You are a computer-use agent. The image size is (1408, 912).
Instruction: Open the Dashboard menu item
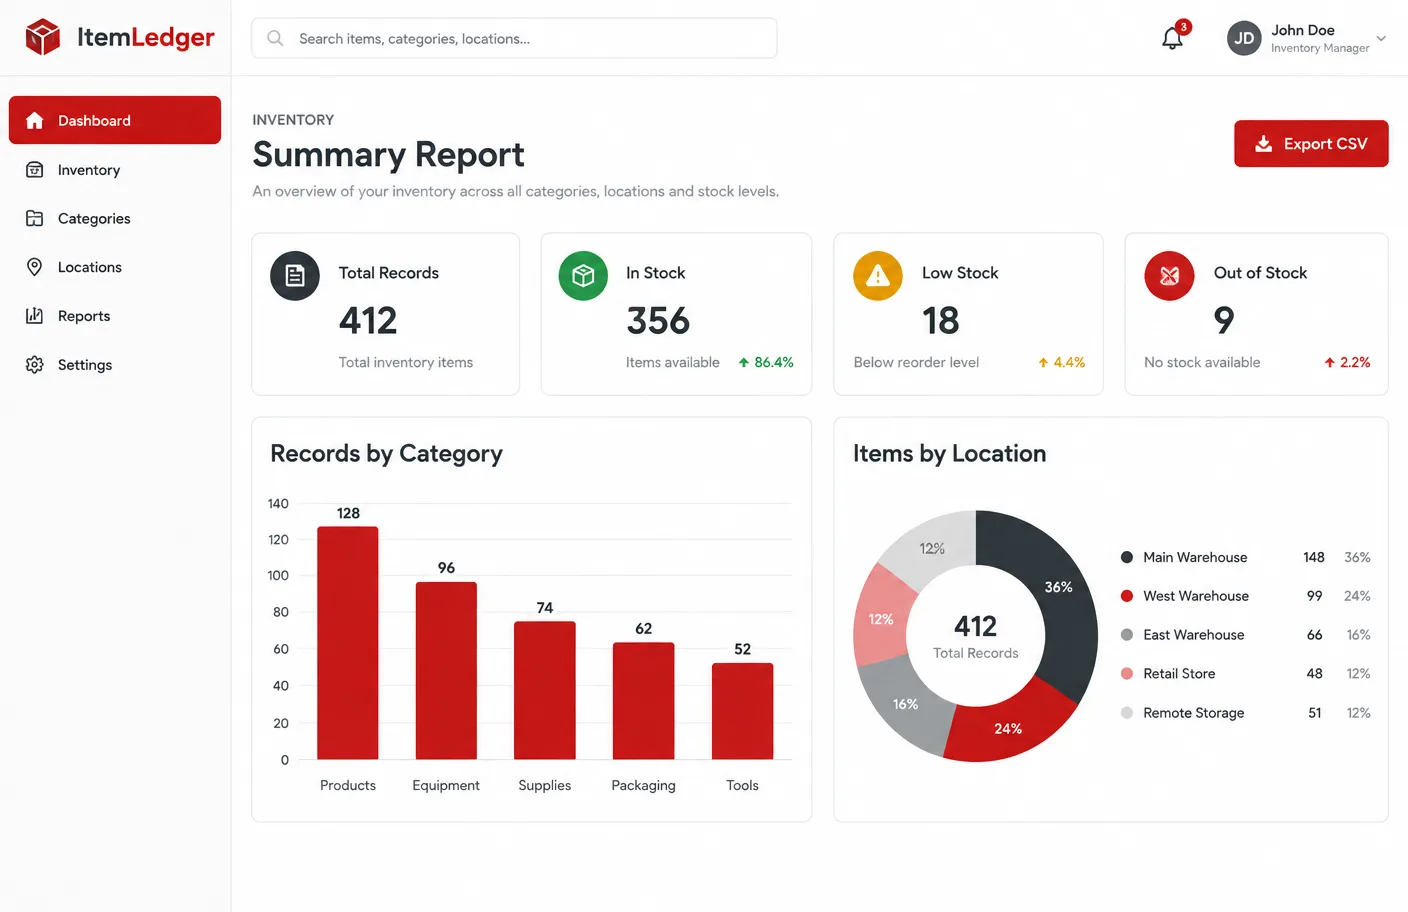[x=115, y=120]
